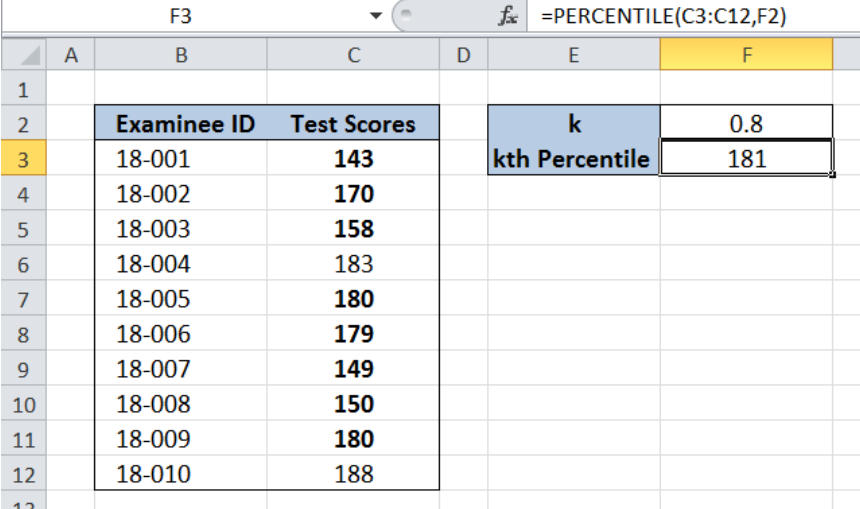Select column B header
The image size is (860, 509).
click(181, 54)
